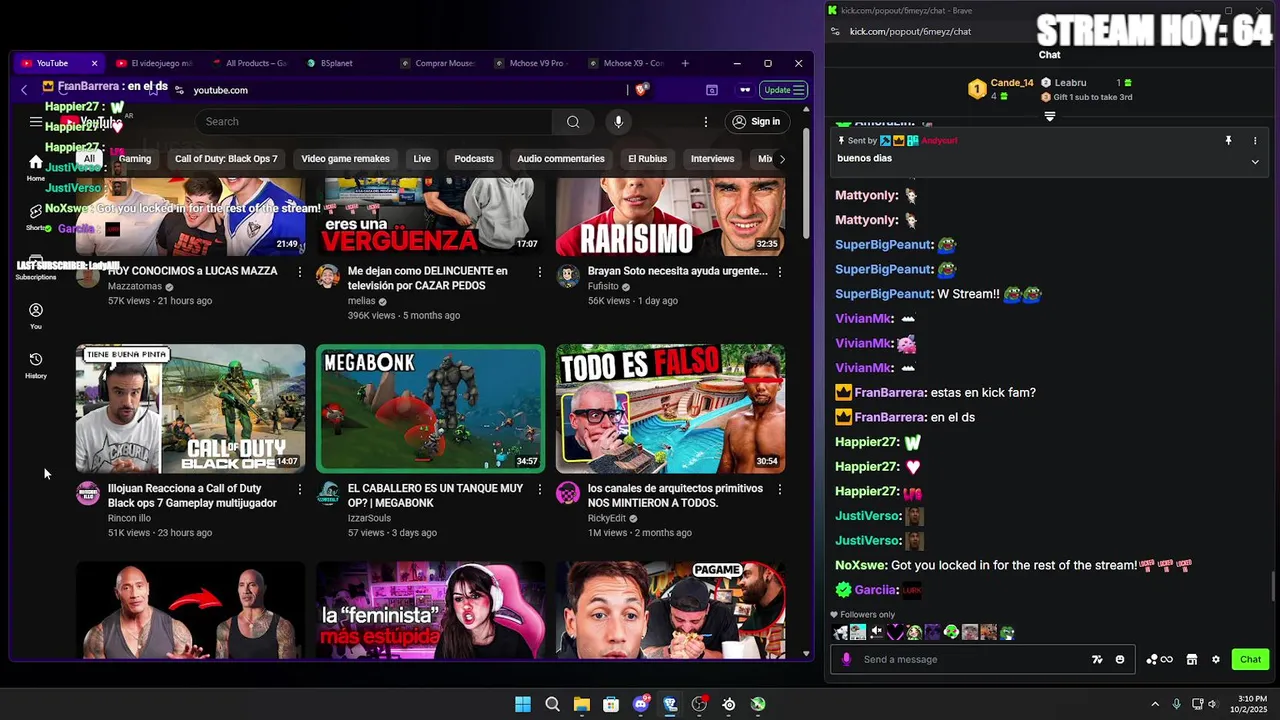Select the Interviews chip
This screenshot has width=1280, height=720.
[712, 159]
